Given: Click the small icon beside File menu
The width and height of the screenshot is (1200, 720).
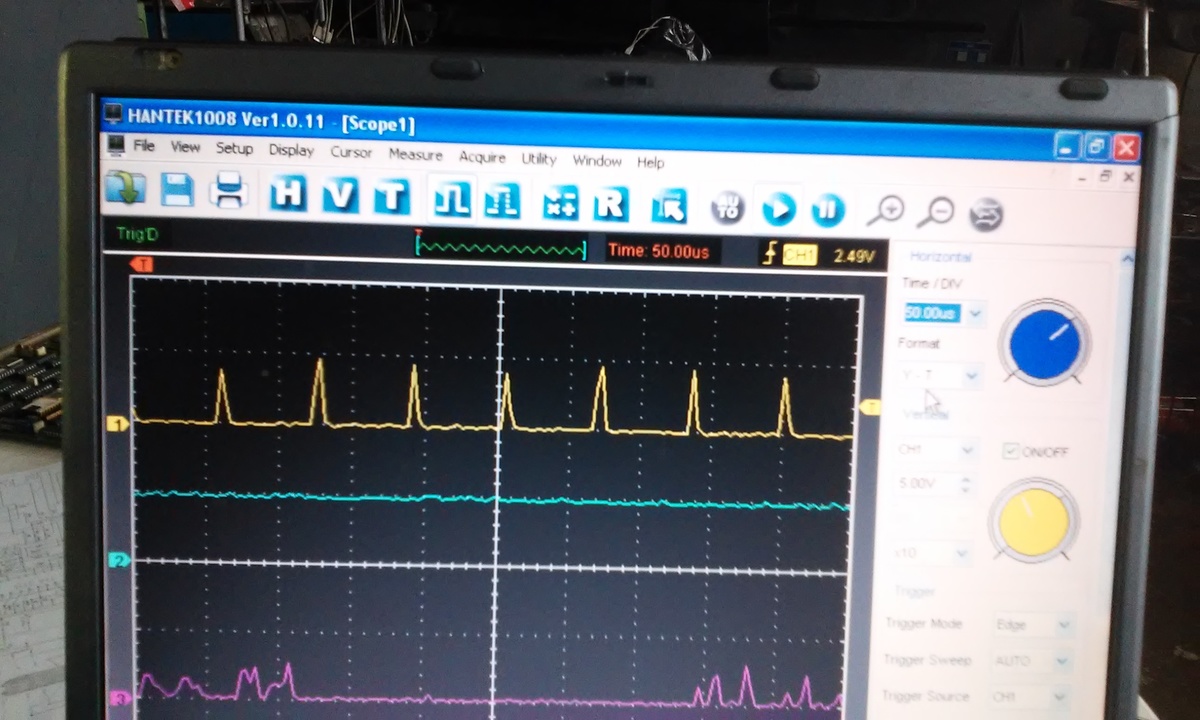Looking at the screenshot, I should (117, 146).
